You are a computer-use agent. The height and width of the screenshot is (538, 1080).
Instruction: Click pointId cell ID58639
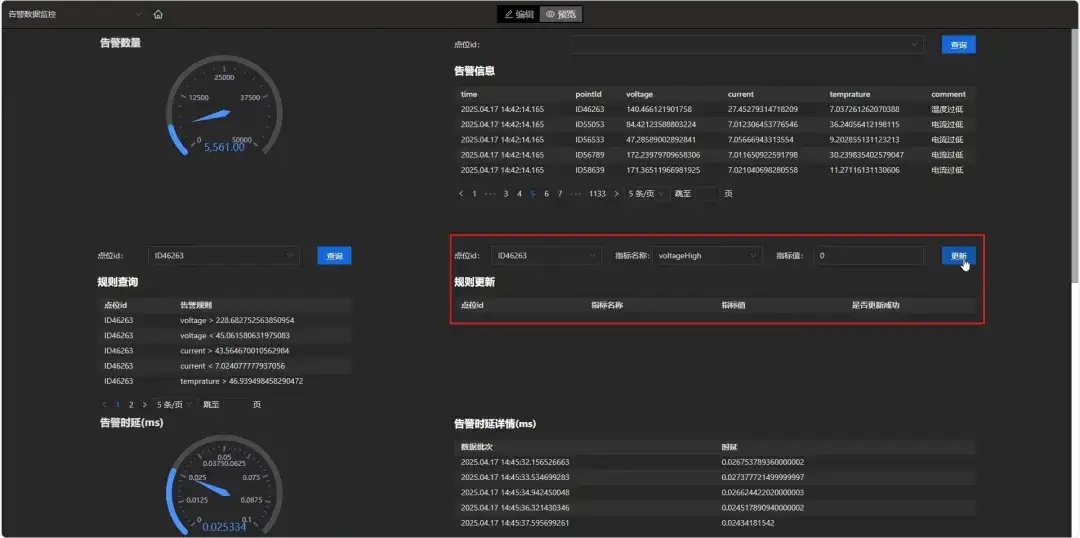(590, 170)
